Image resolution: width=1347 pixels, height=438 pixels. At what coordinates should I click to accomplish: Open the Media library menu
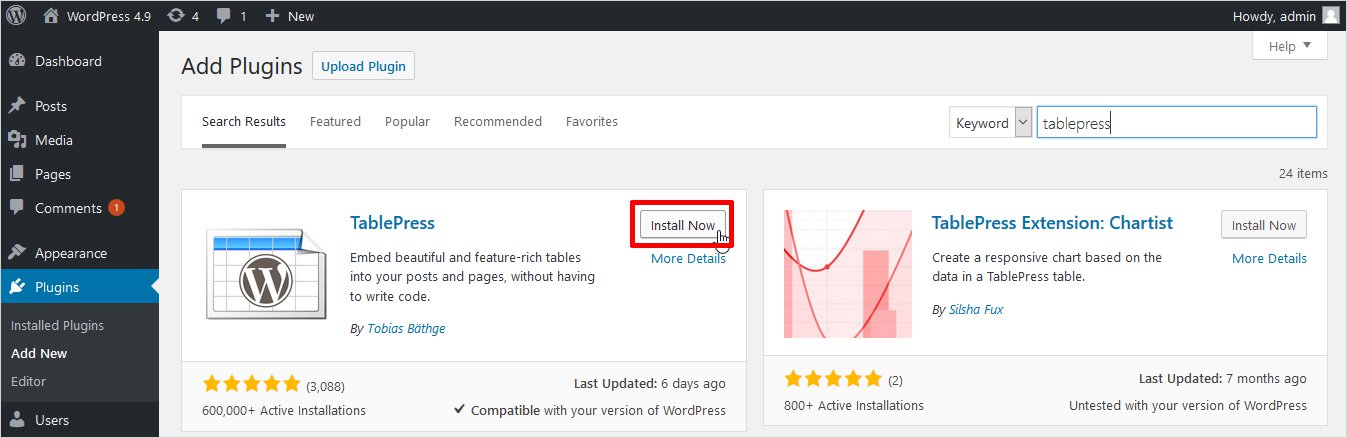point(53,140)
